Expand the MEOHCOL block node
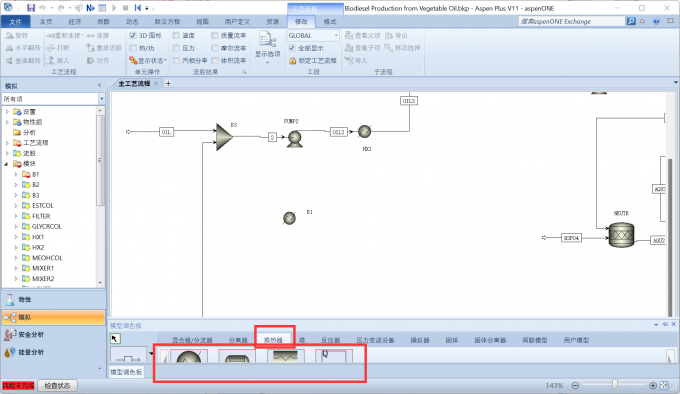The image size is (680, 394). 16,258
